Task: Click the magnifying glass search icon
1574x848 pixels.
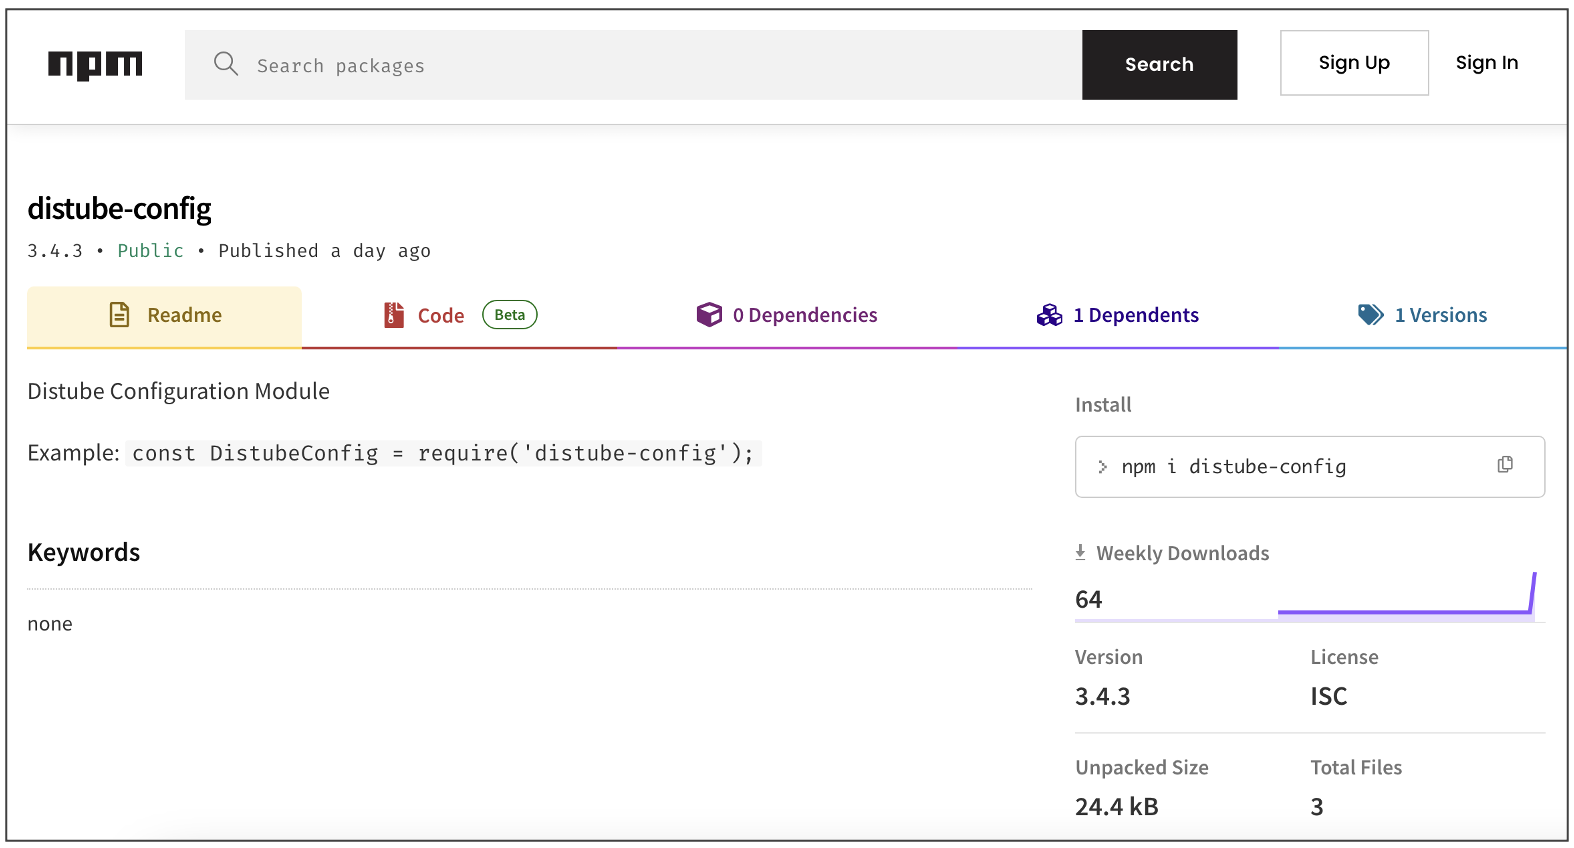Action: [x=226, y=64]
